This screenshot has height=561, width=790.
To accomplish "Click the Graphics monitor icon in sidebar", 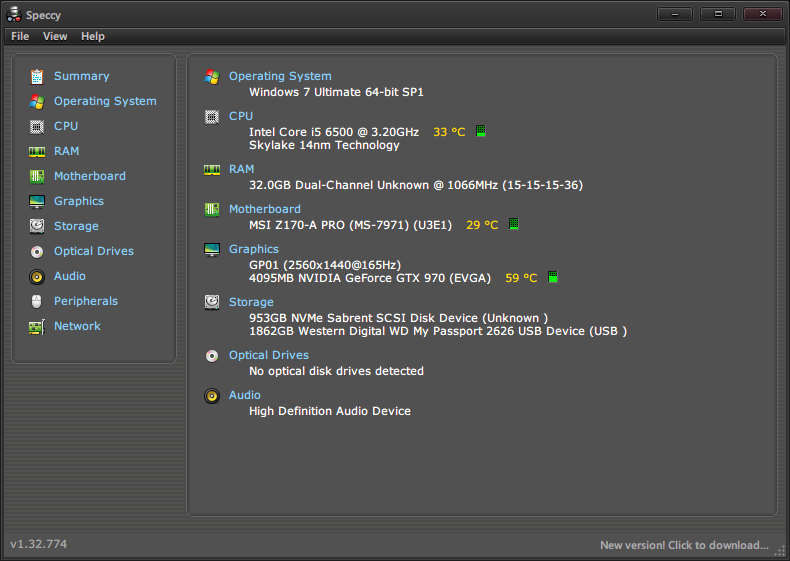I will tap(37, 202).
